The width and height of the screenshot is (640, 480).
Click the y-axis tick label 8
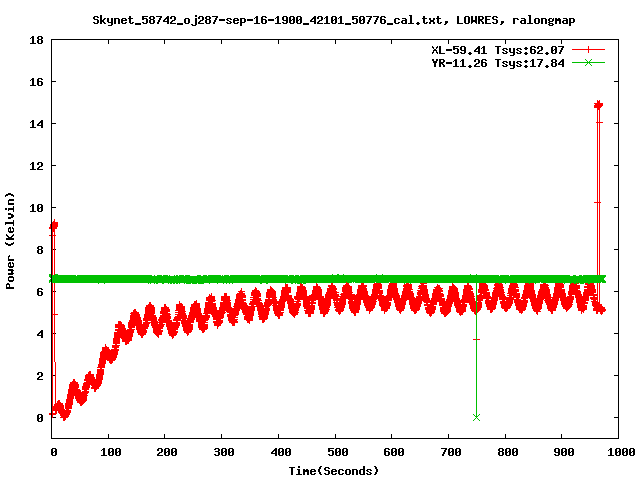[x=40, y=250]
